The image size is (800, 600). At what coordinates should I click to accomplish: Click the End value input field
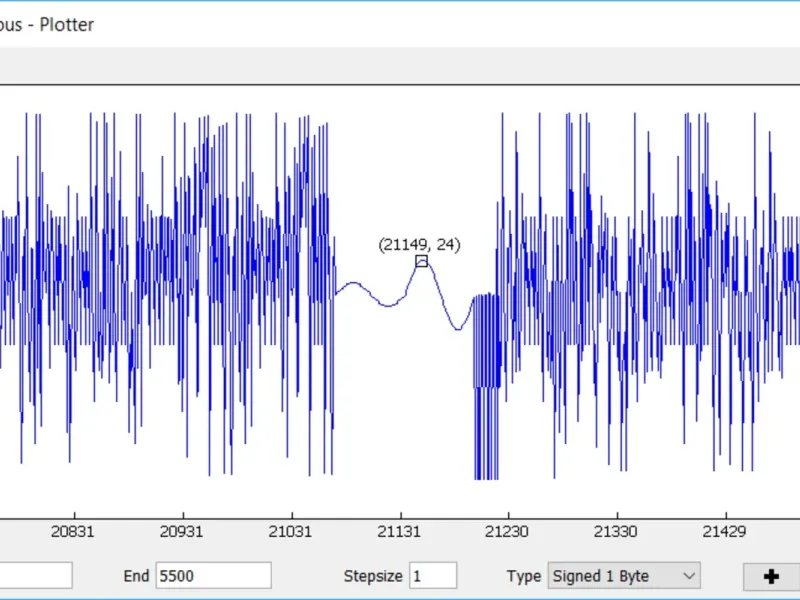tap(213, 576)
